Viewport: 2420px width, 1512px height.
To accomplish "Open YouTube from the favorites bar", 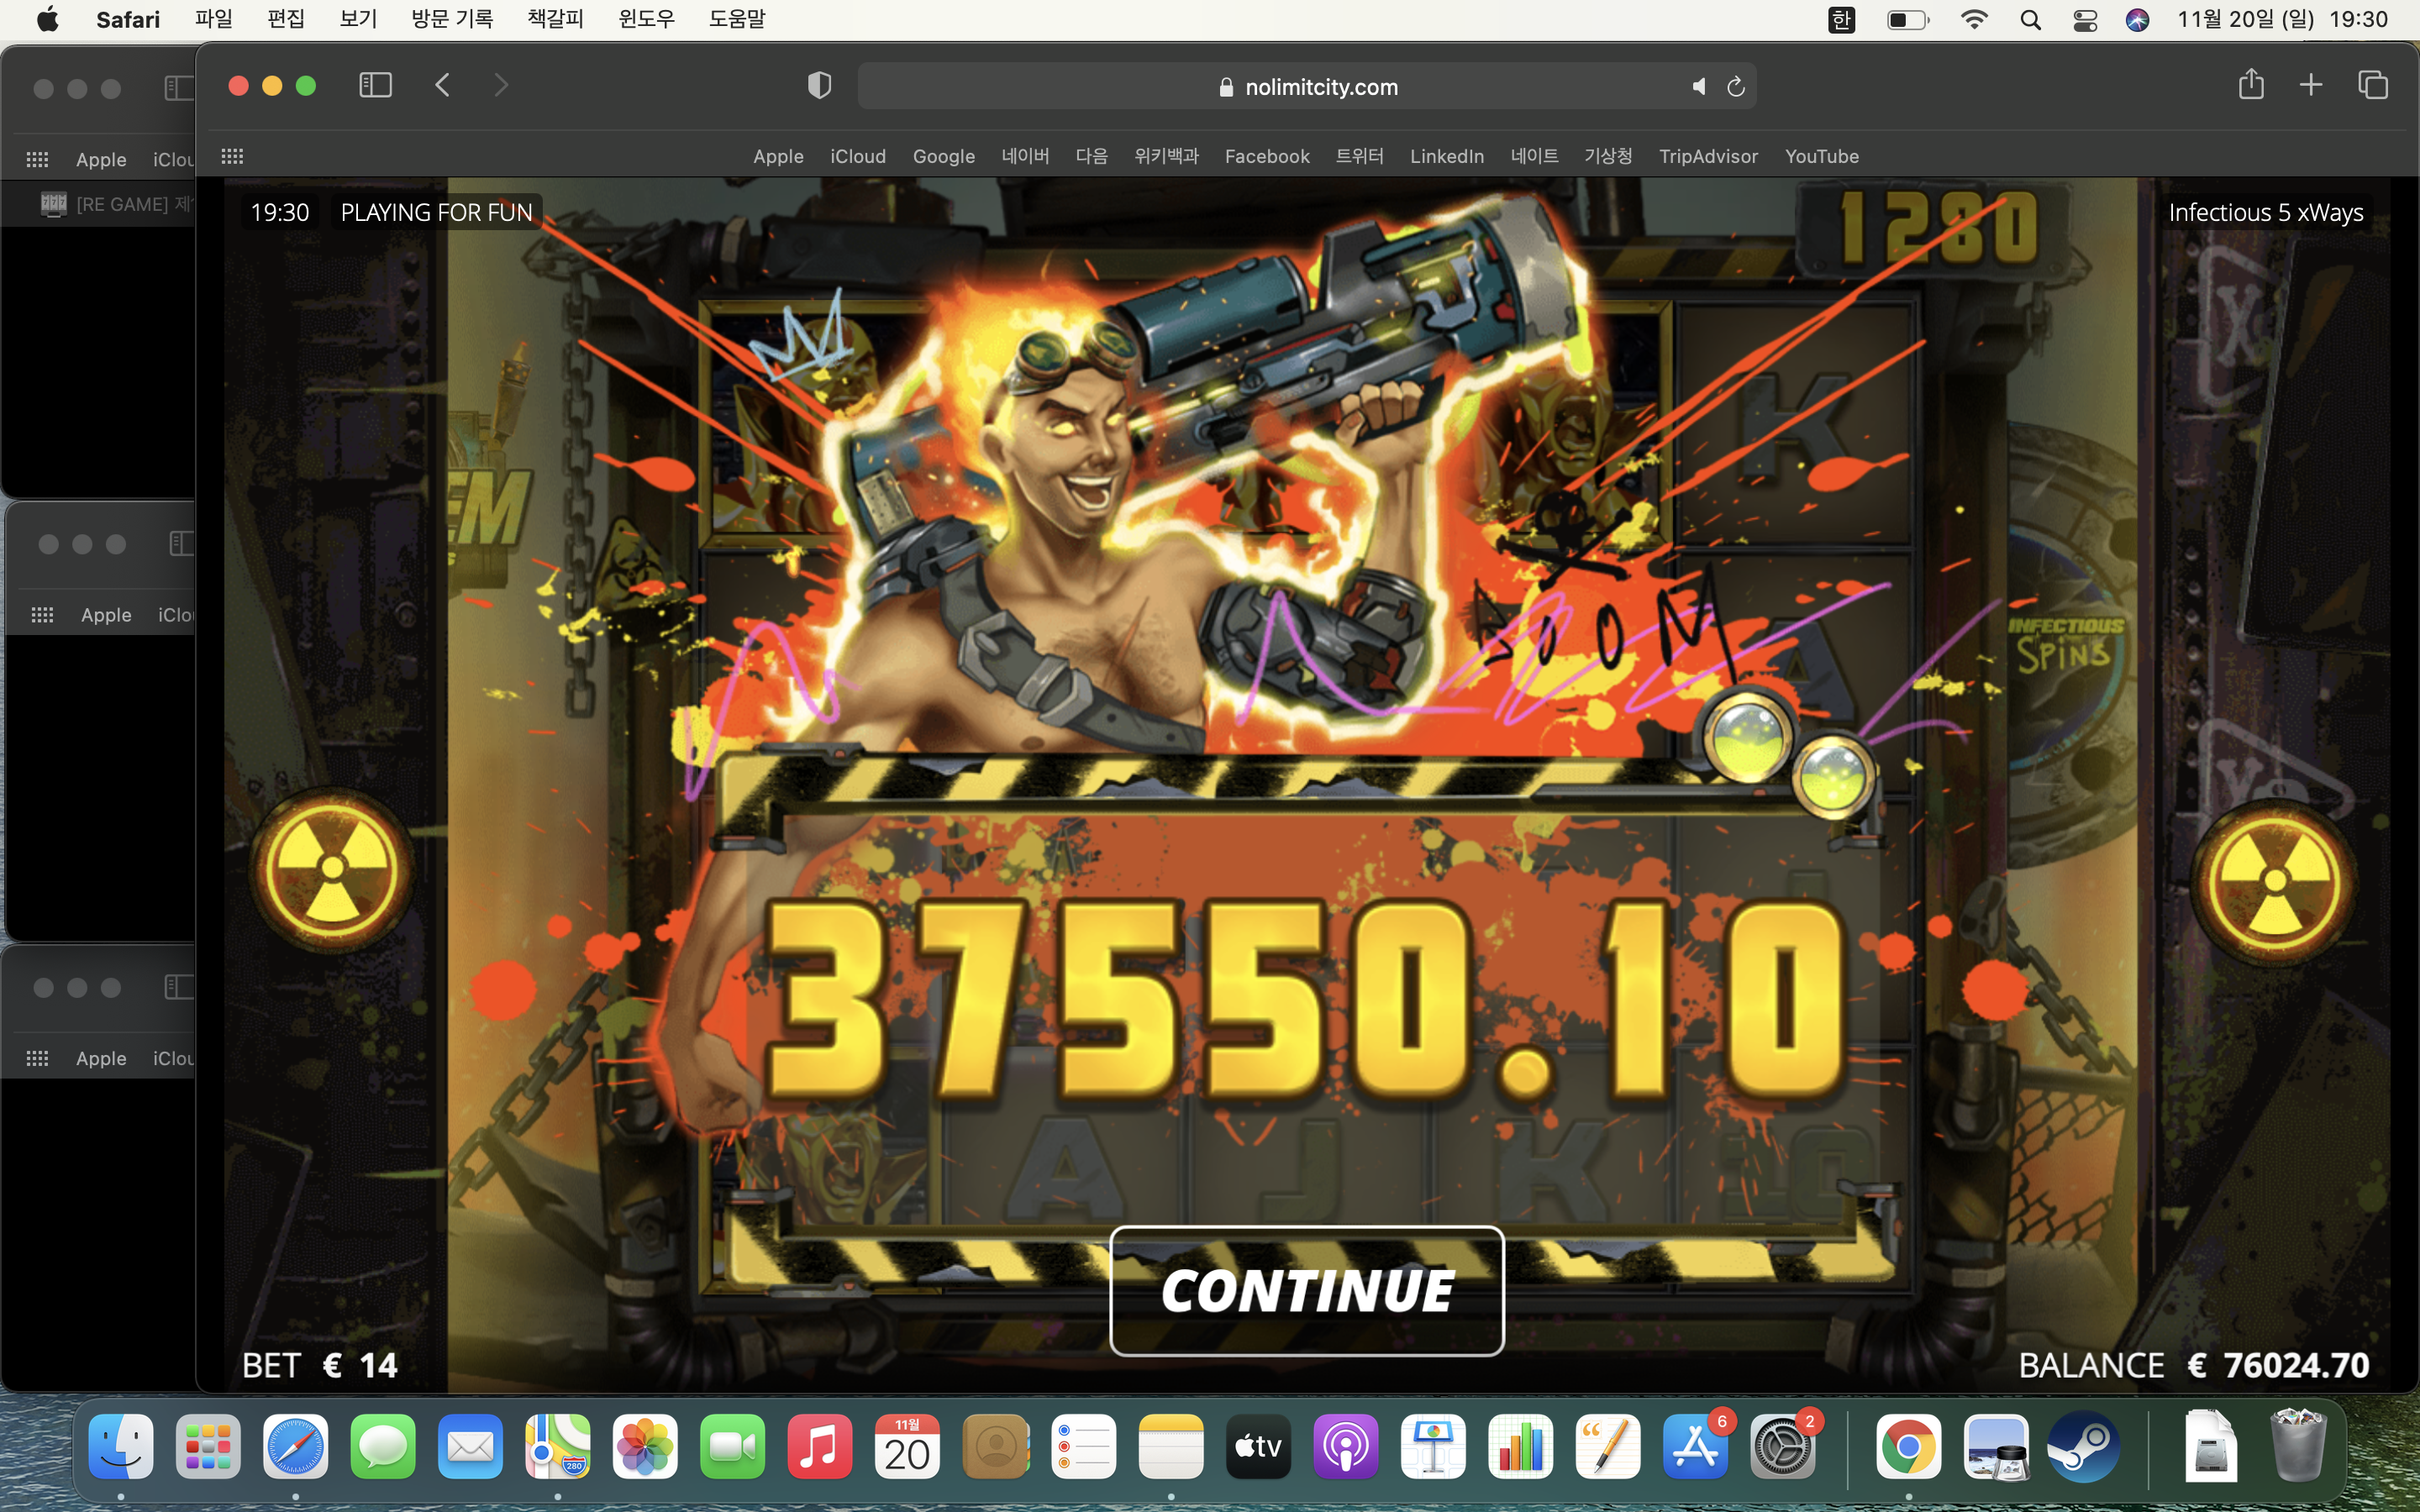I will (1821, 156).
